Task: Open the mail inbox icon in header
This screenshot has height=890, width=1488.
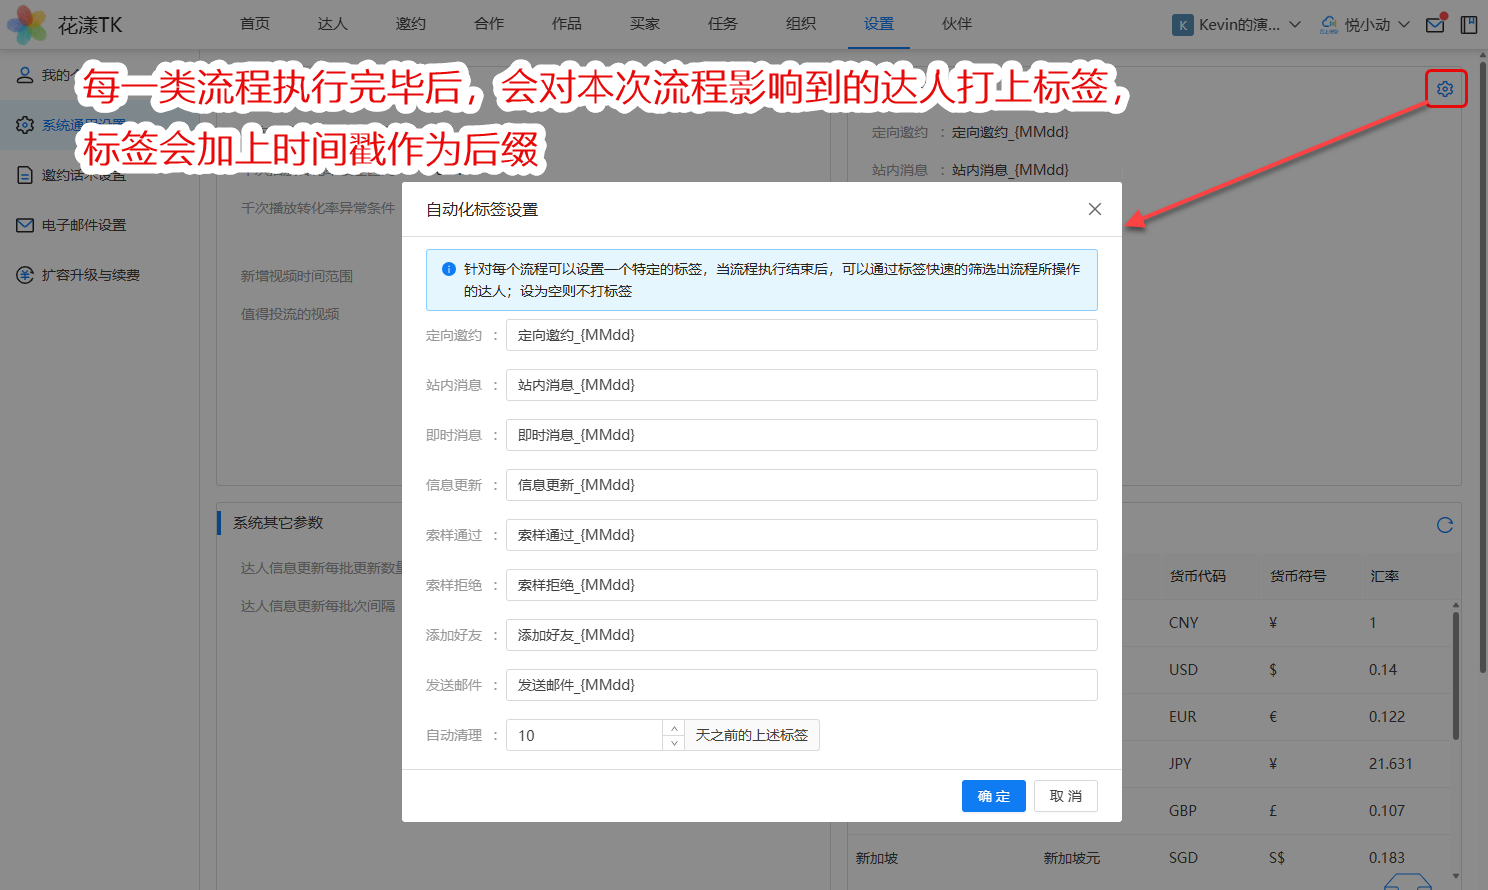Action: pyautogui.click(x=1435, y=25)
